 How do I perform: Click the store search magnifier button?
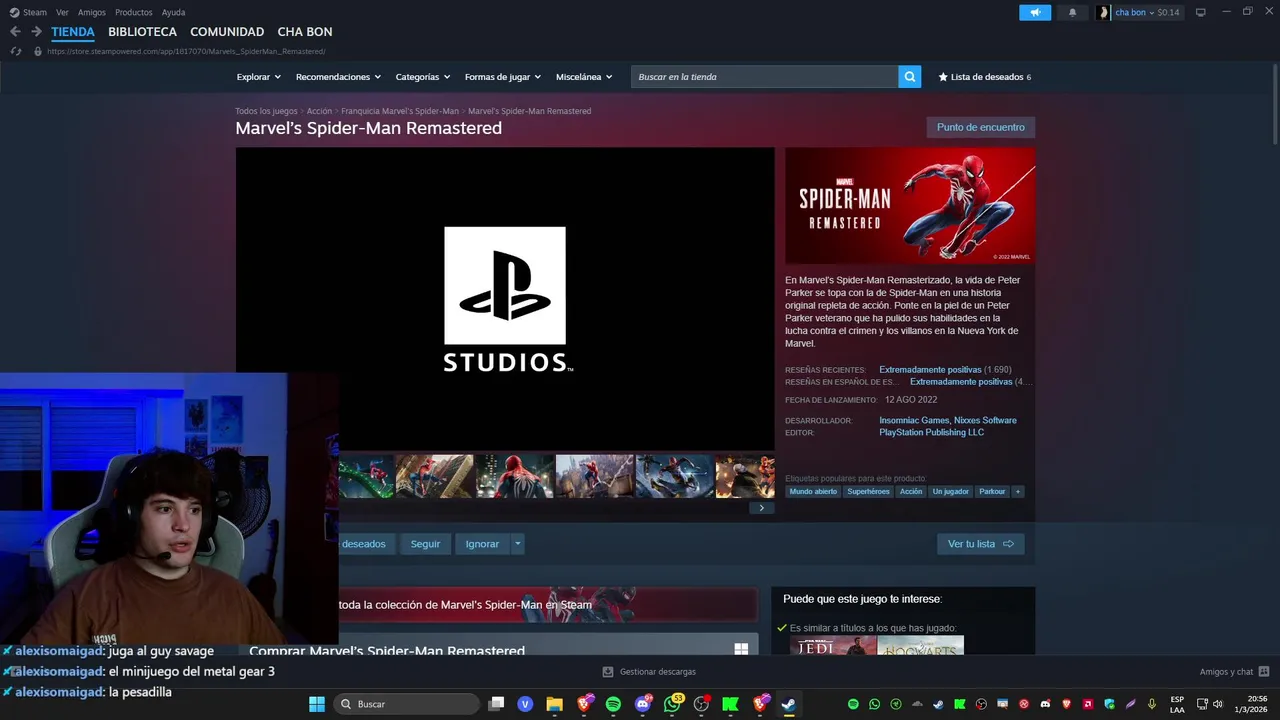(909, 77)
